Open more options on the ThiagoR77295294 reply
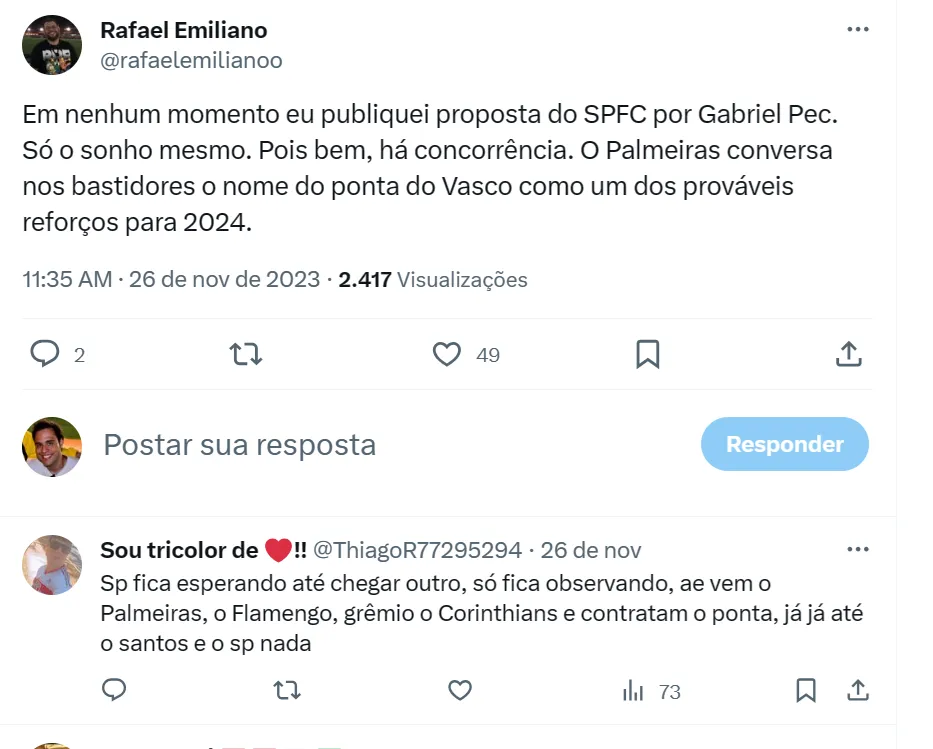 tap(857, 550)
